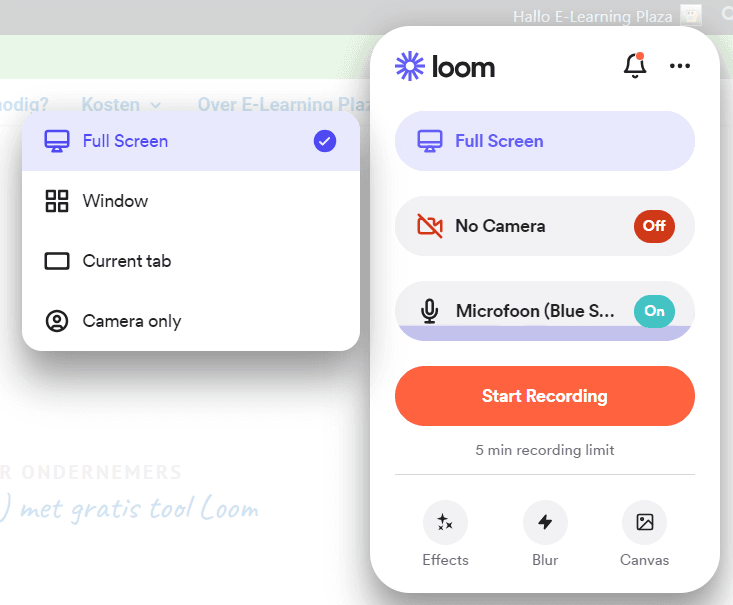
Task: Turn on the camera with Off toggle
Action: pyautogui.click(x=654, y=226)
